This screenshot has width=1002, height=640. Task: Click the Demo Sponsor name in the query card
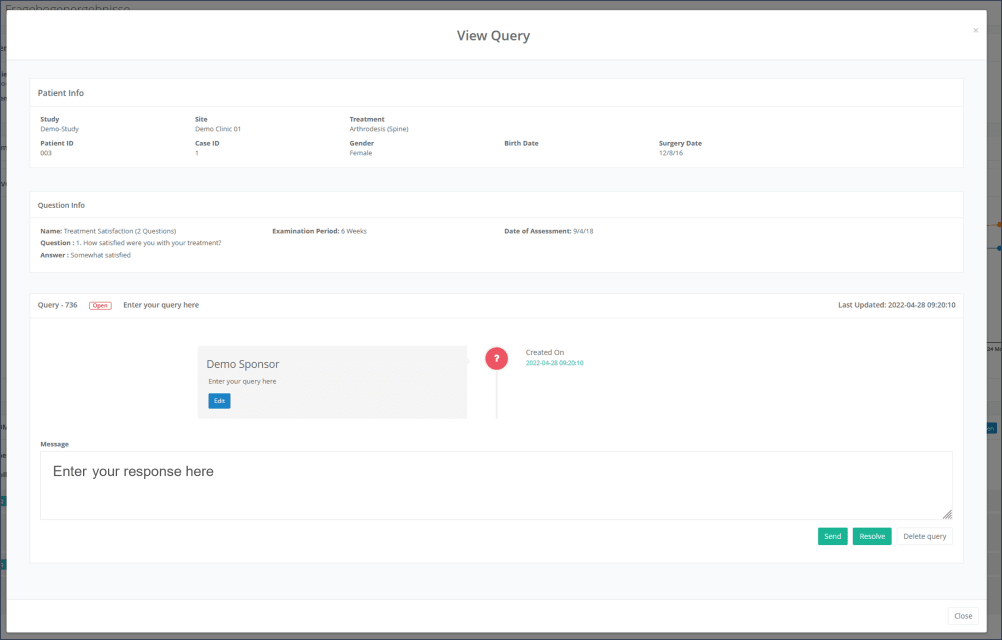point(242,364)
